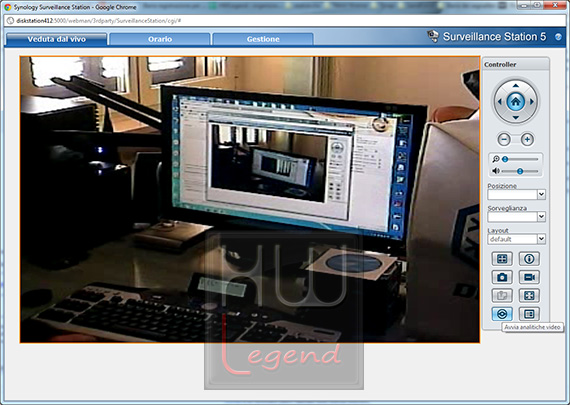
Task: Take a snapshot with the camera icon
Action: (x=502, y=277)
